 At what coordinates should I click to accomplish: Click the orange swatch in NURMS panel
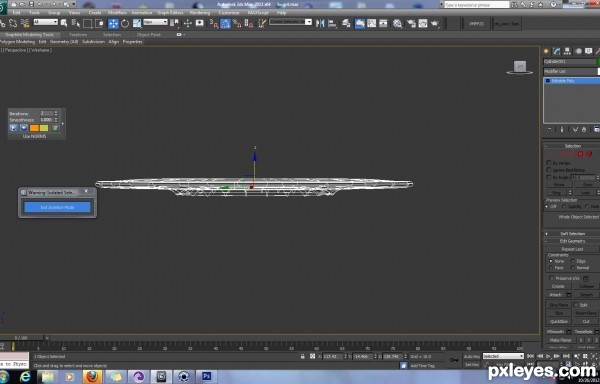tap(34, 128)
